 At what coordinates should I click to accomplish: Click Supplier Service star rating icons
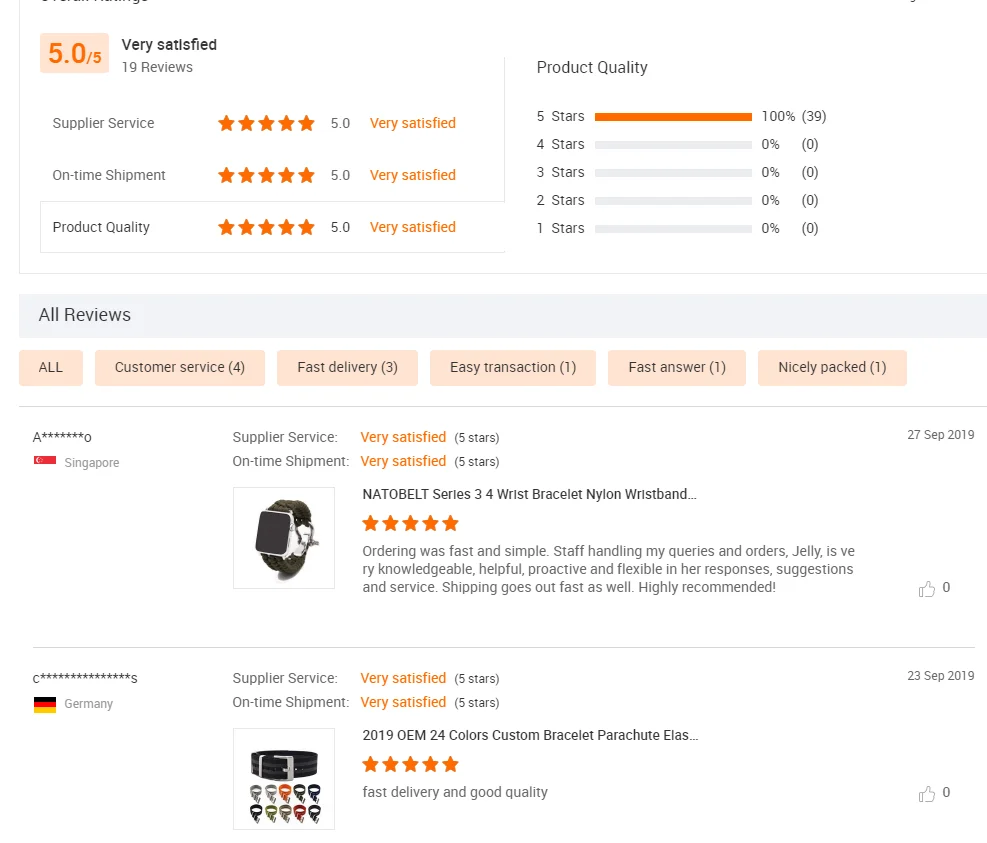pos(266,123)
